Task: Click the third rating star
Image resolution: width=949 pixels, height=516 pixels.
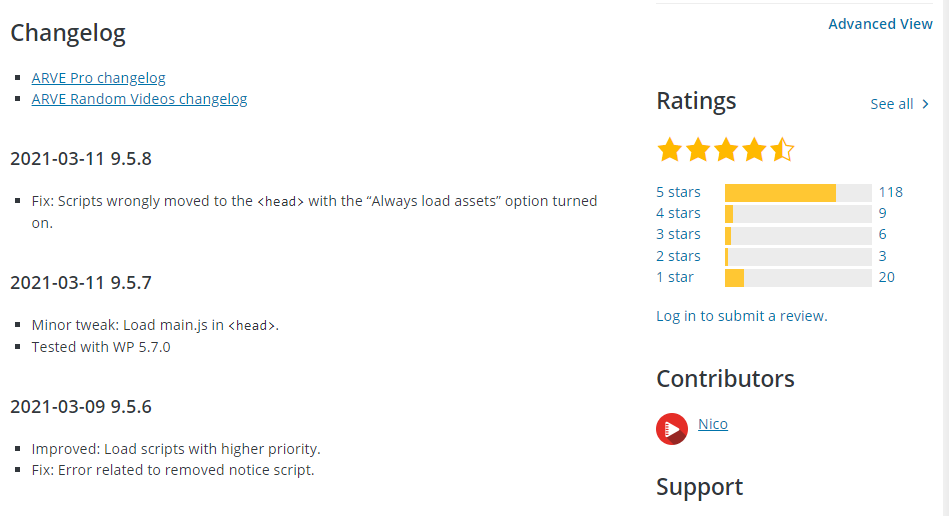Action: click(726, 150)
